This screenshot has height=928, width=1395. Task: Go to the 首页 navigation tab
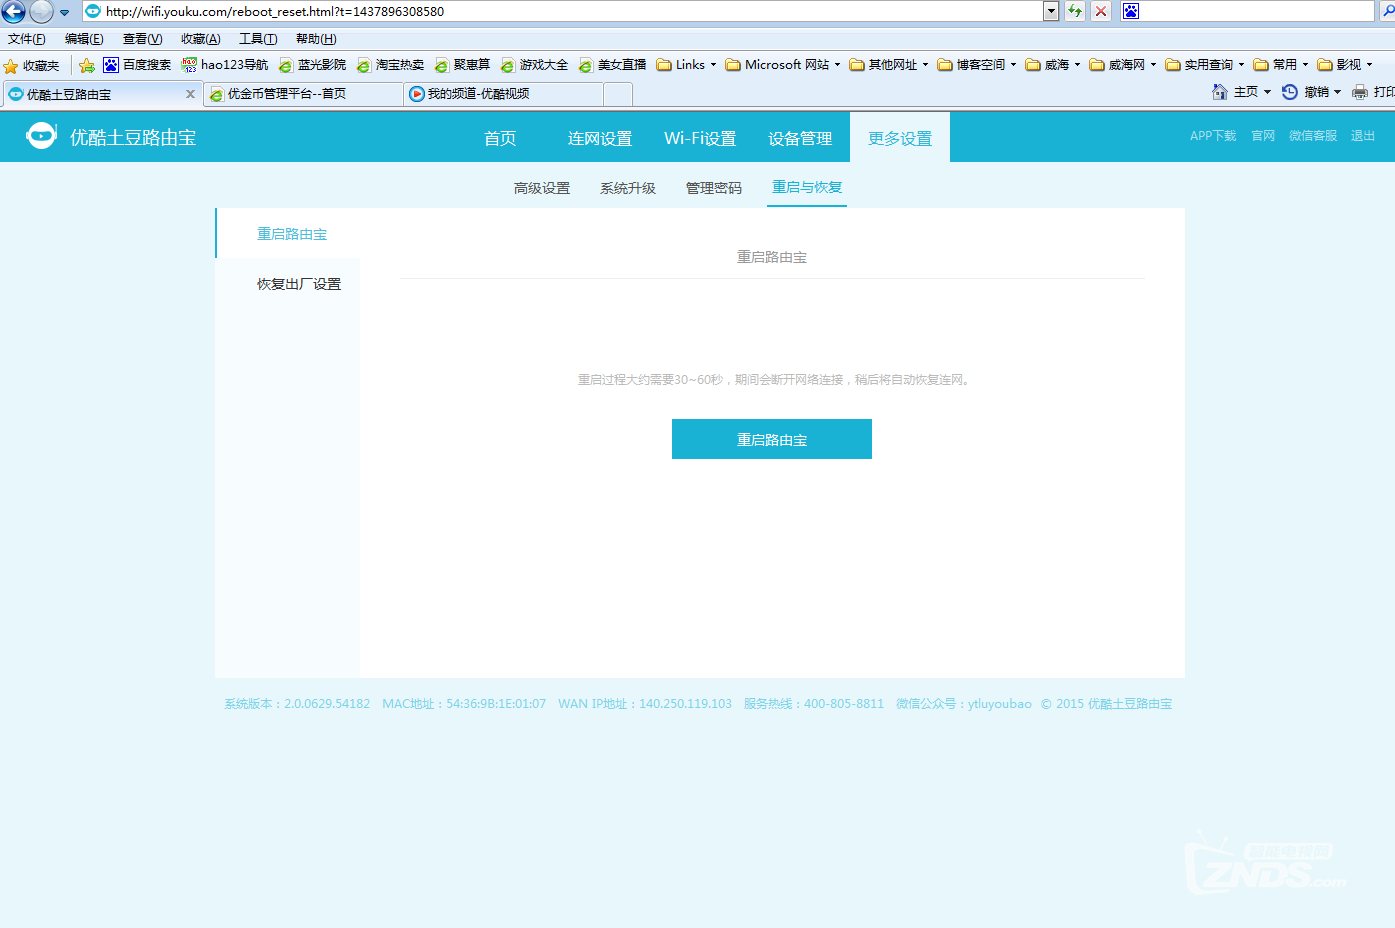tap(500, 138)
